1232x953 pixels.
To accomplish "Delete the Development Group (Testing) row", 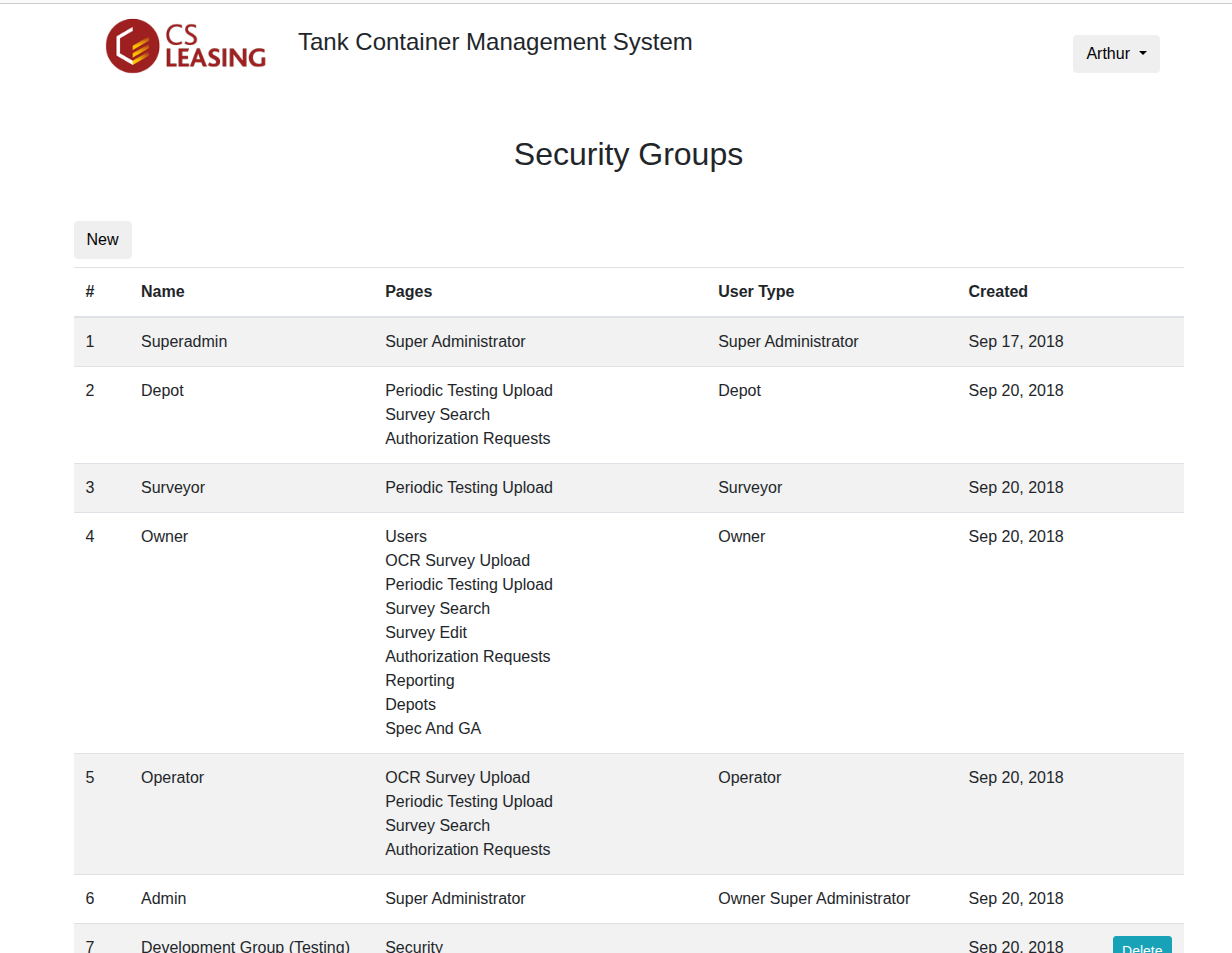I will click(1141, 945).
